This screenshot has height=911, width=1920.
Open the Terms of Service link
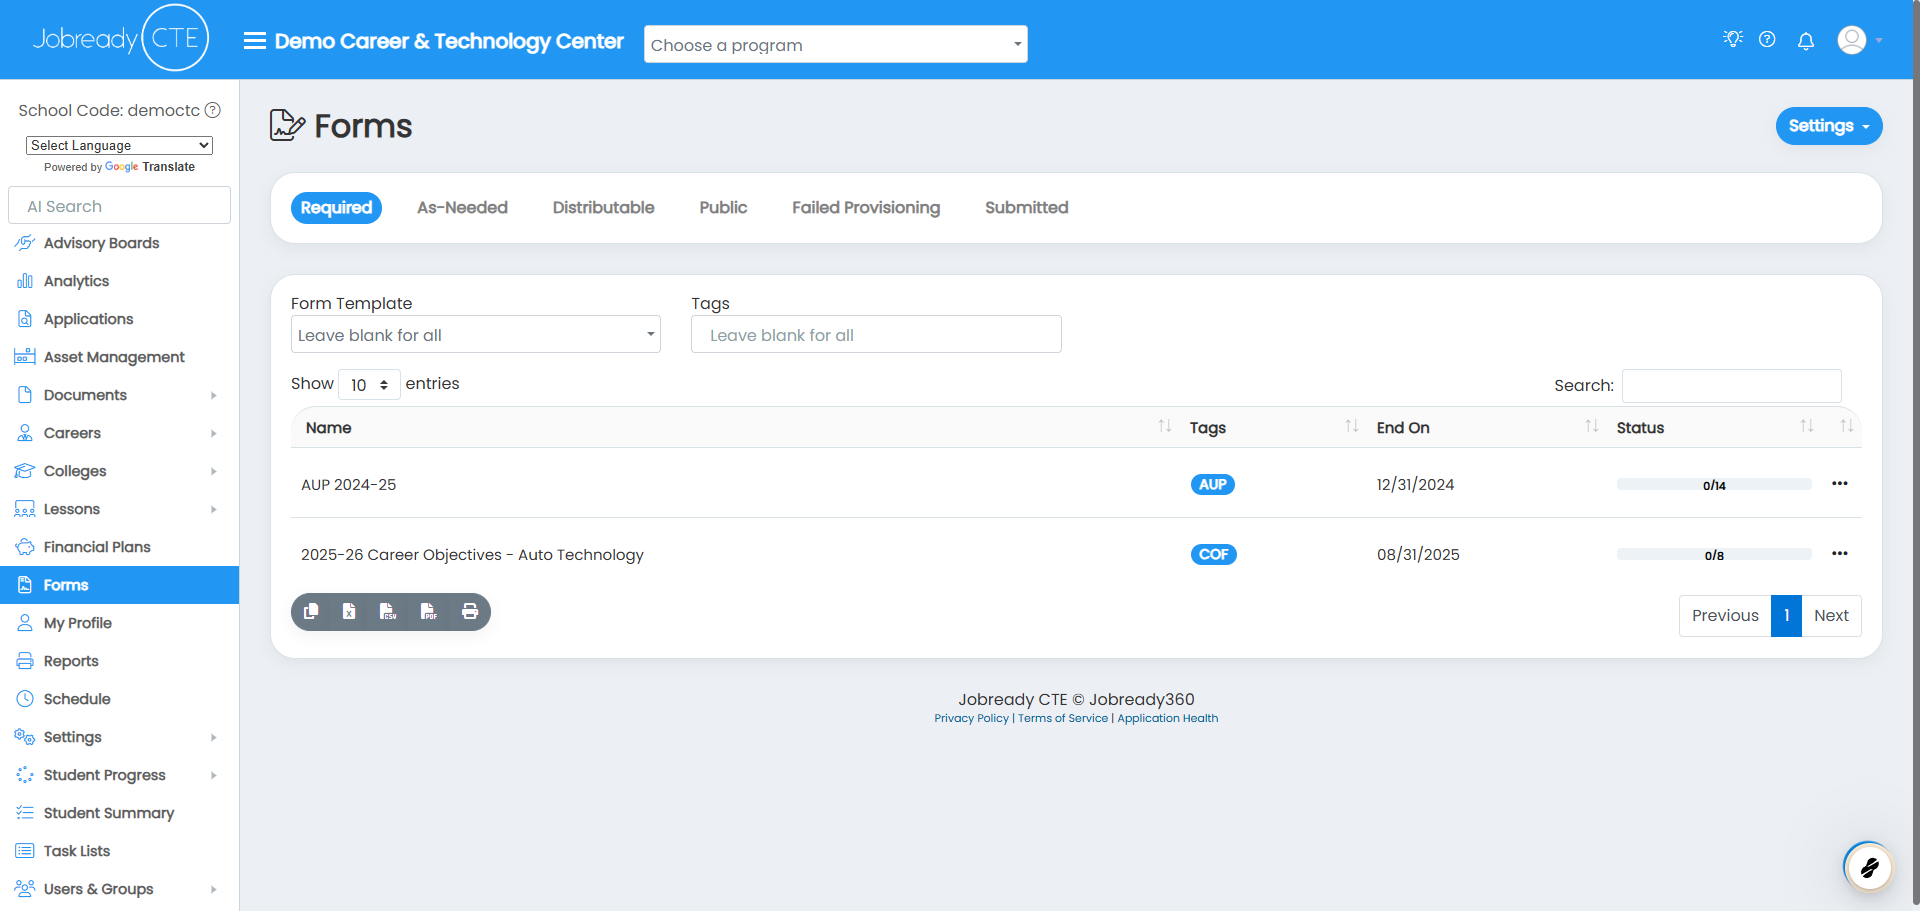click(x=1062, y=718)
